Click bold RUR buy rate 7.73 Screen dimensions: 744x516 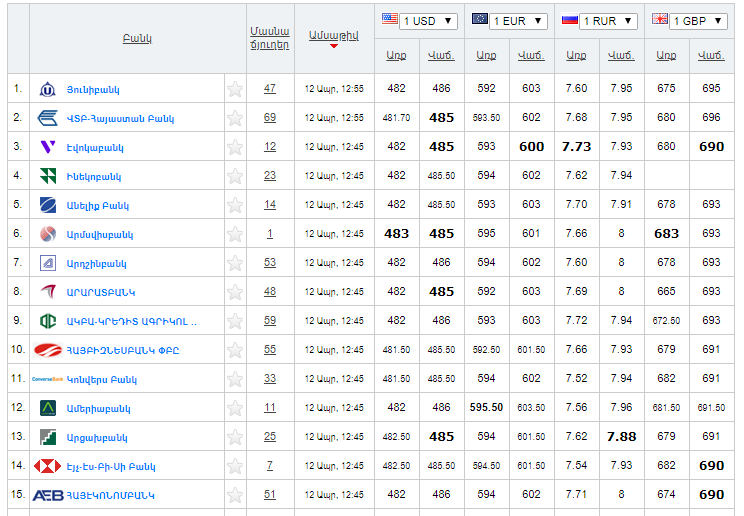577,147
